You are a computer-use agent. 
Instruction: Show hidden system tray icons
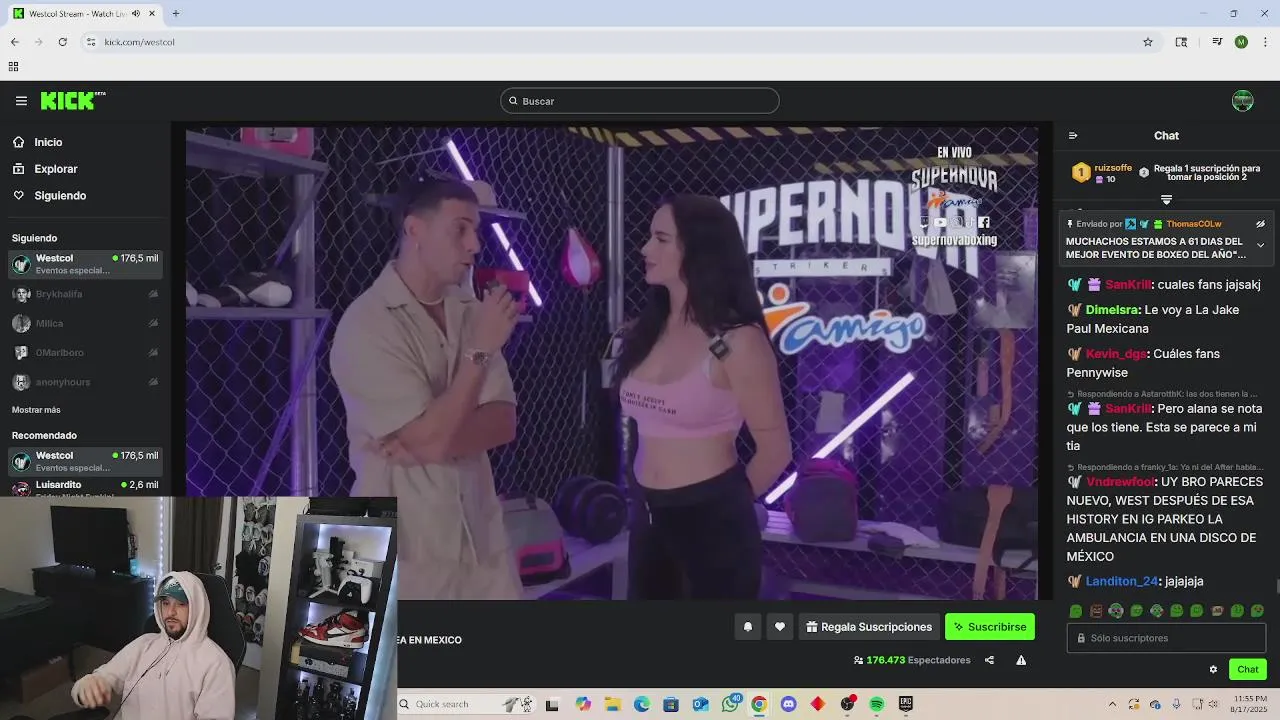1112,704
